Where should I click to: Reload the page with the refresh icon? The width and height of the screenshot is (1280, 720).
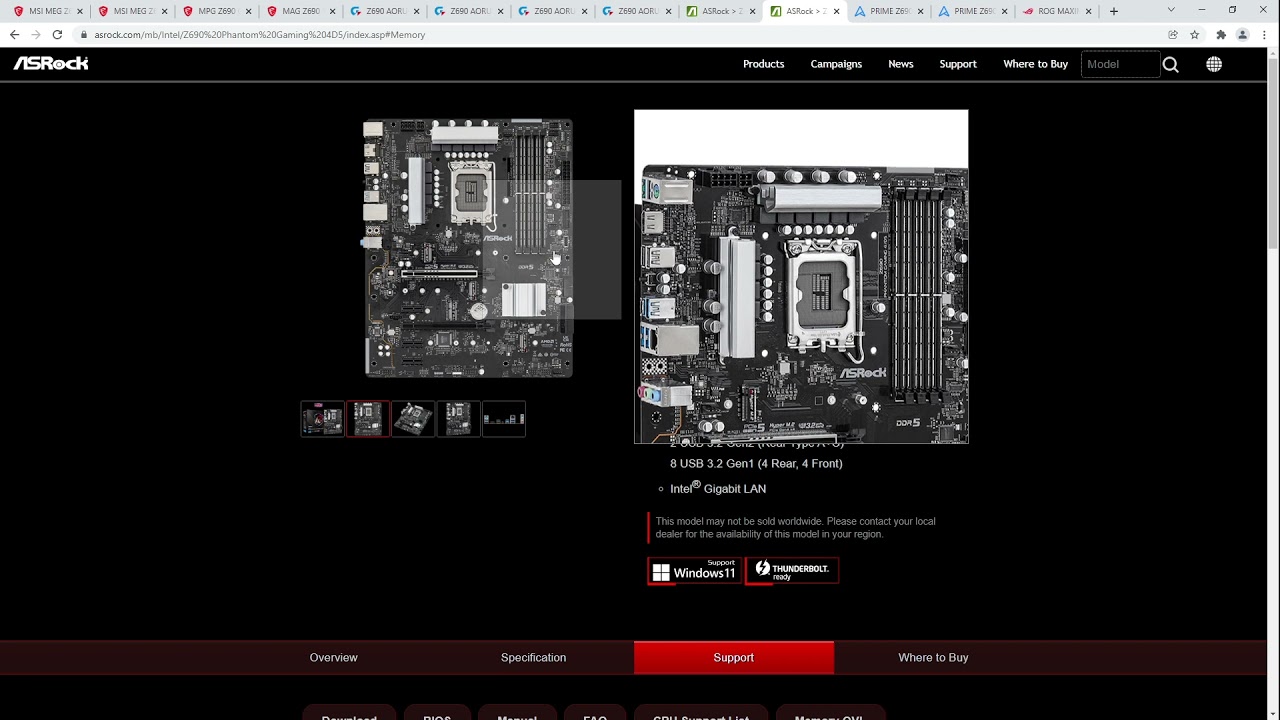pyautogui.click(x=57, y=34)
